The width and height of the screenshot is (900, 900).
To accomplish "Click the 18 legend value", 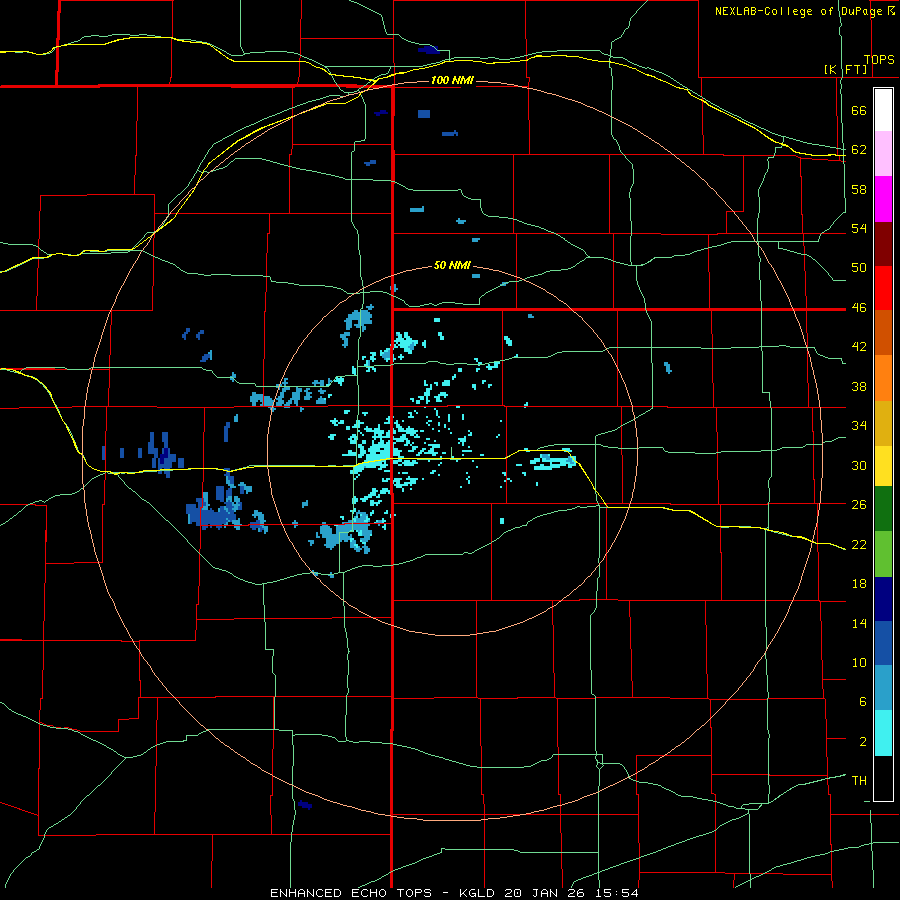I will pyautogui.click(x=859, y=584).
